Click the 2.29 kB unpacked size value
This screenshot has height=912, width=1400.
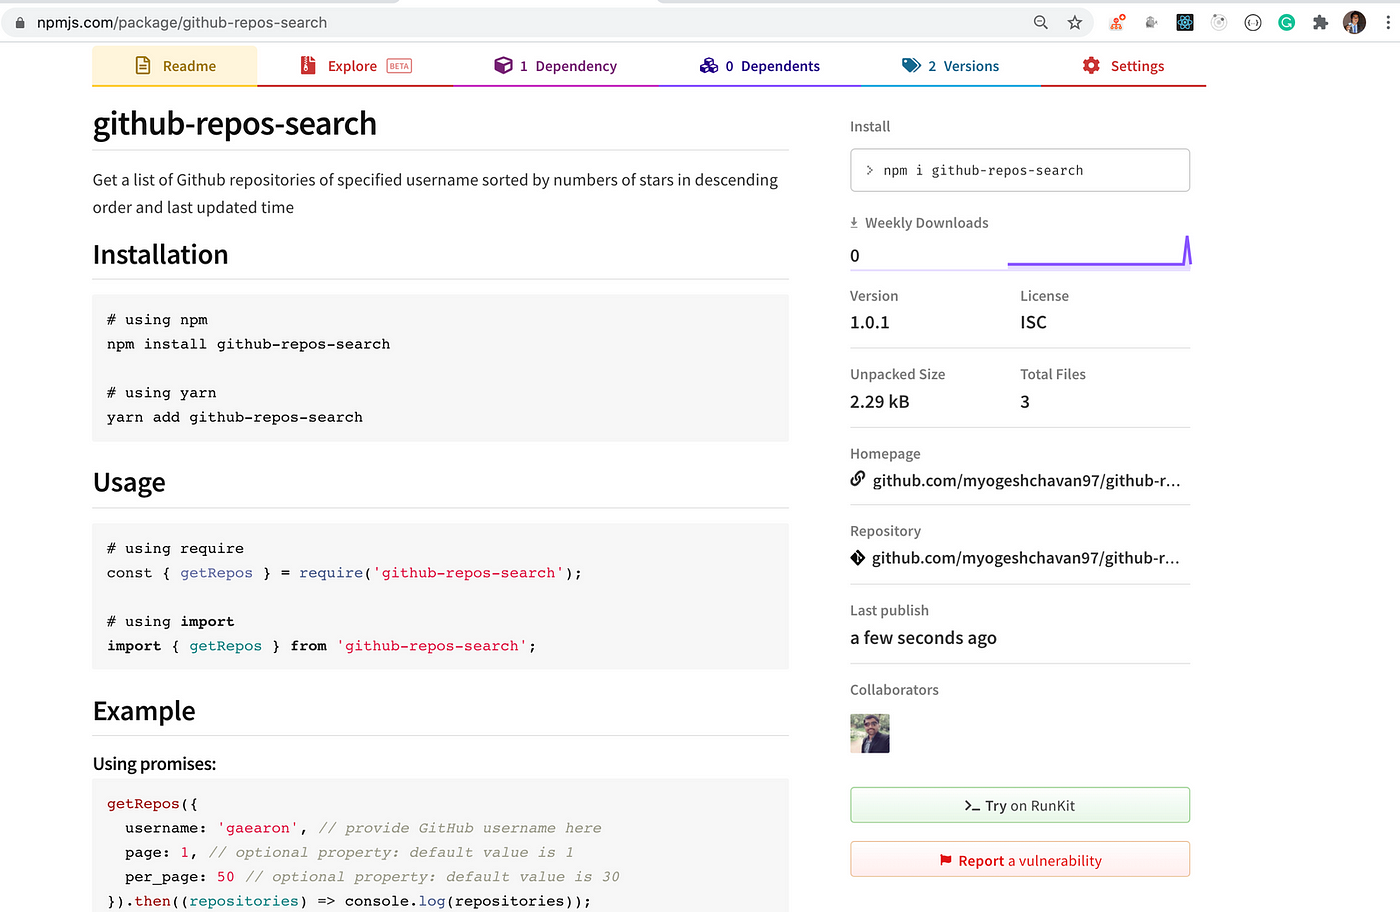pos(880,402)
